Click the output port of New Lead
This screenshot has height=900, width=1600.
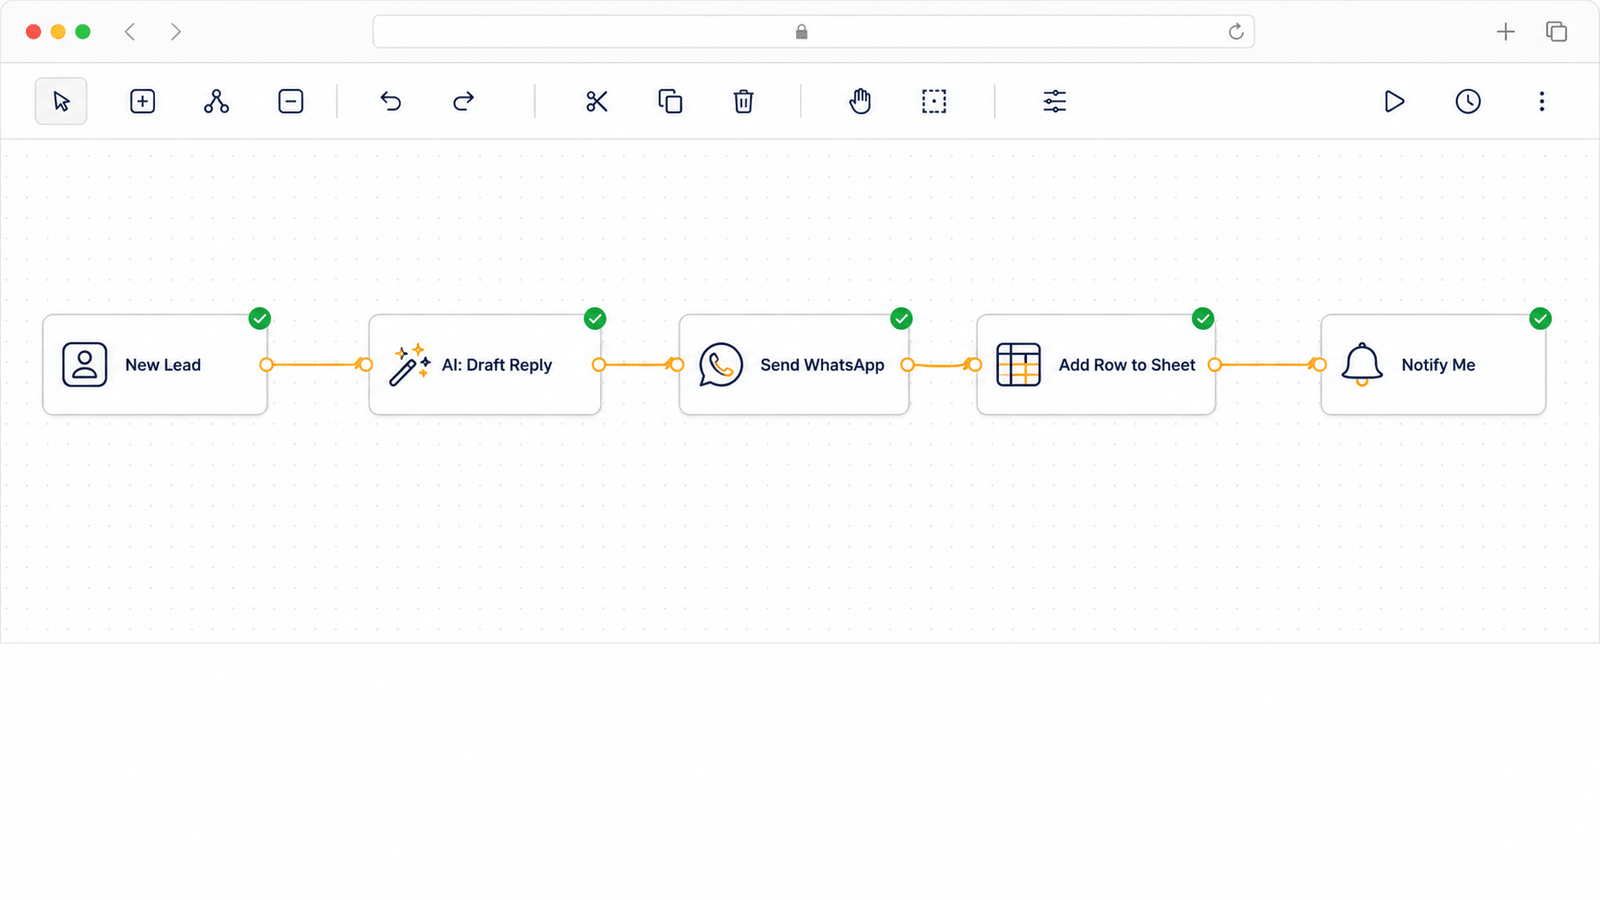[266, 365]
